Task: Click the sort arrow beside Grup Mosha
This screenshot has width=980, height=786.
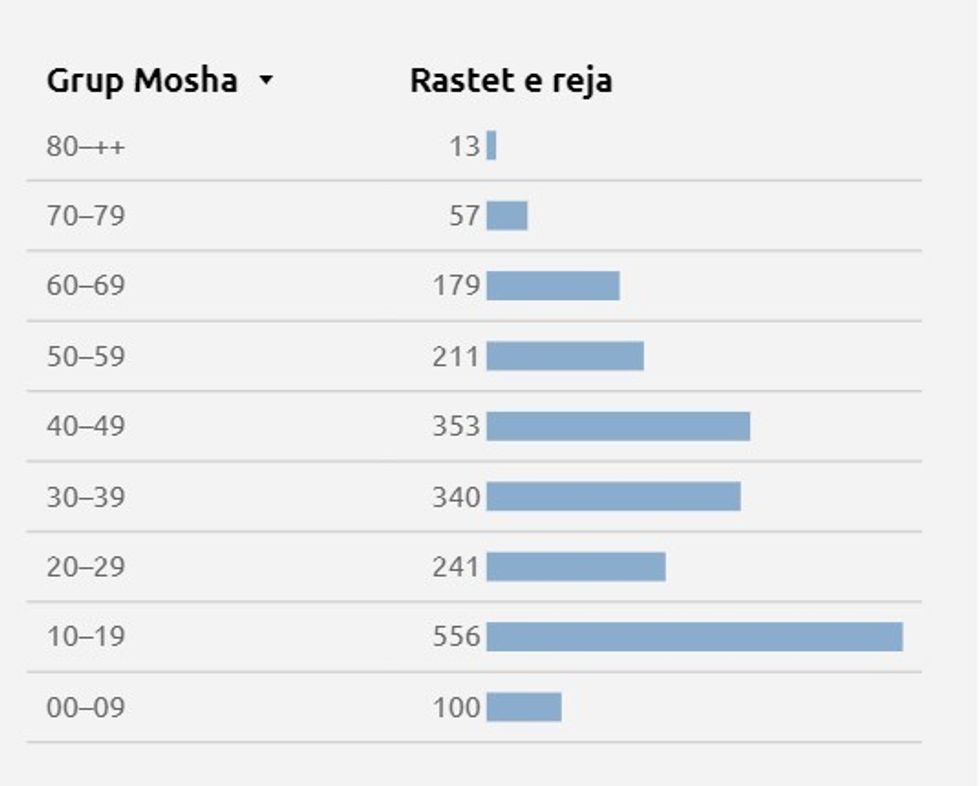Action: [265, 82]
